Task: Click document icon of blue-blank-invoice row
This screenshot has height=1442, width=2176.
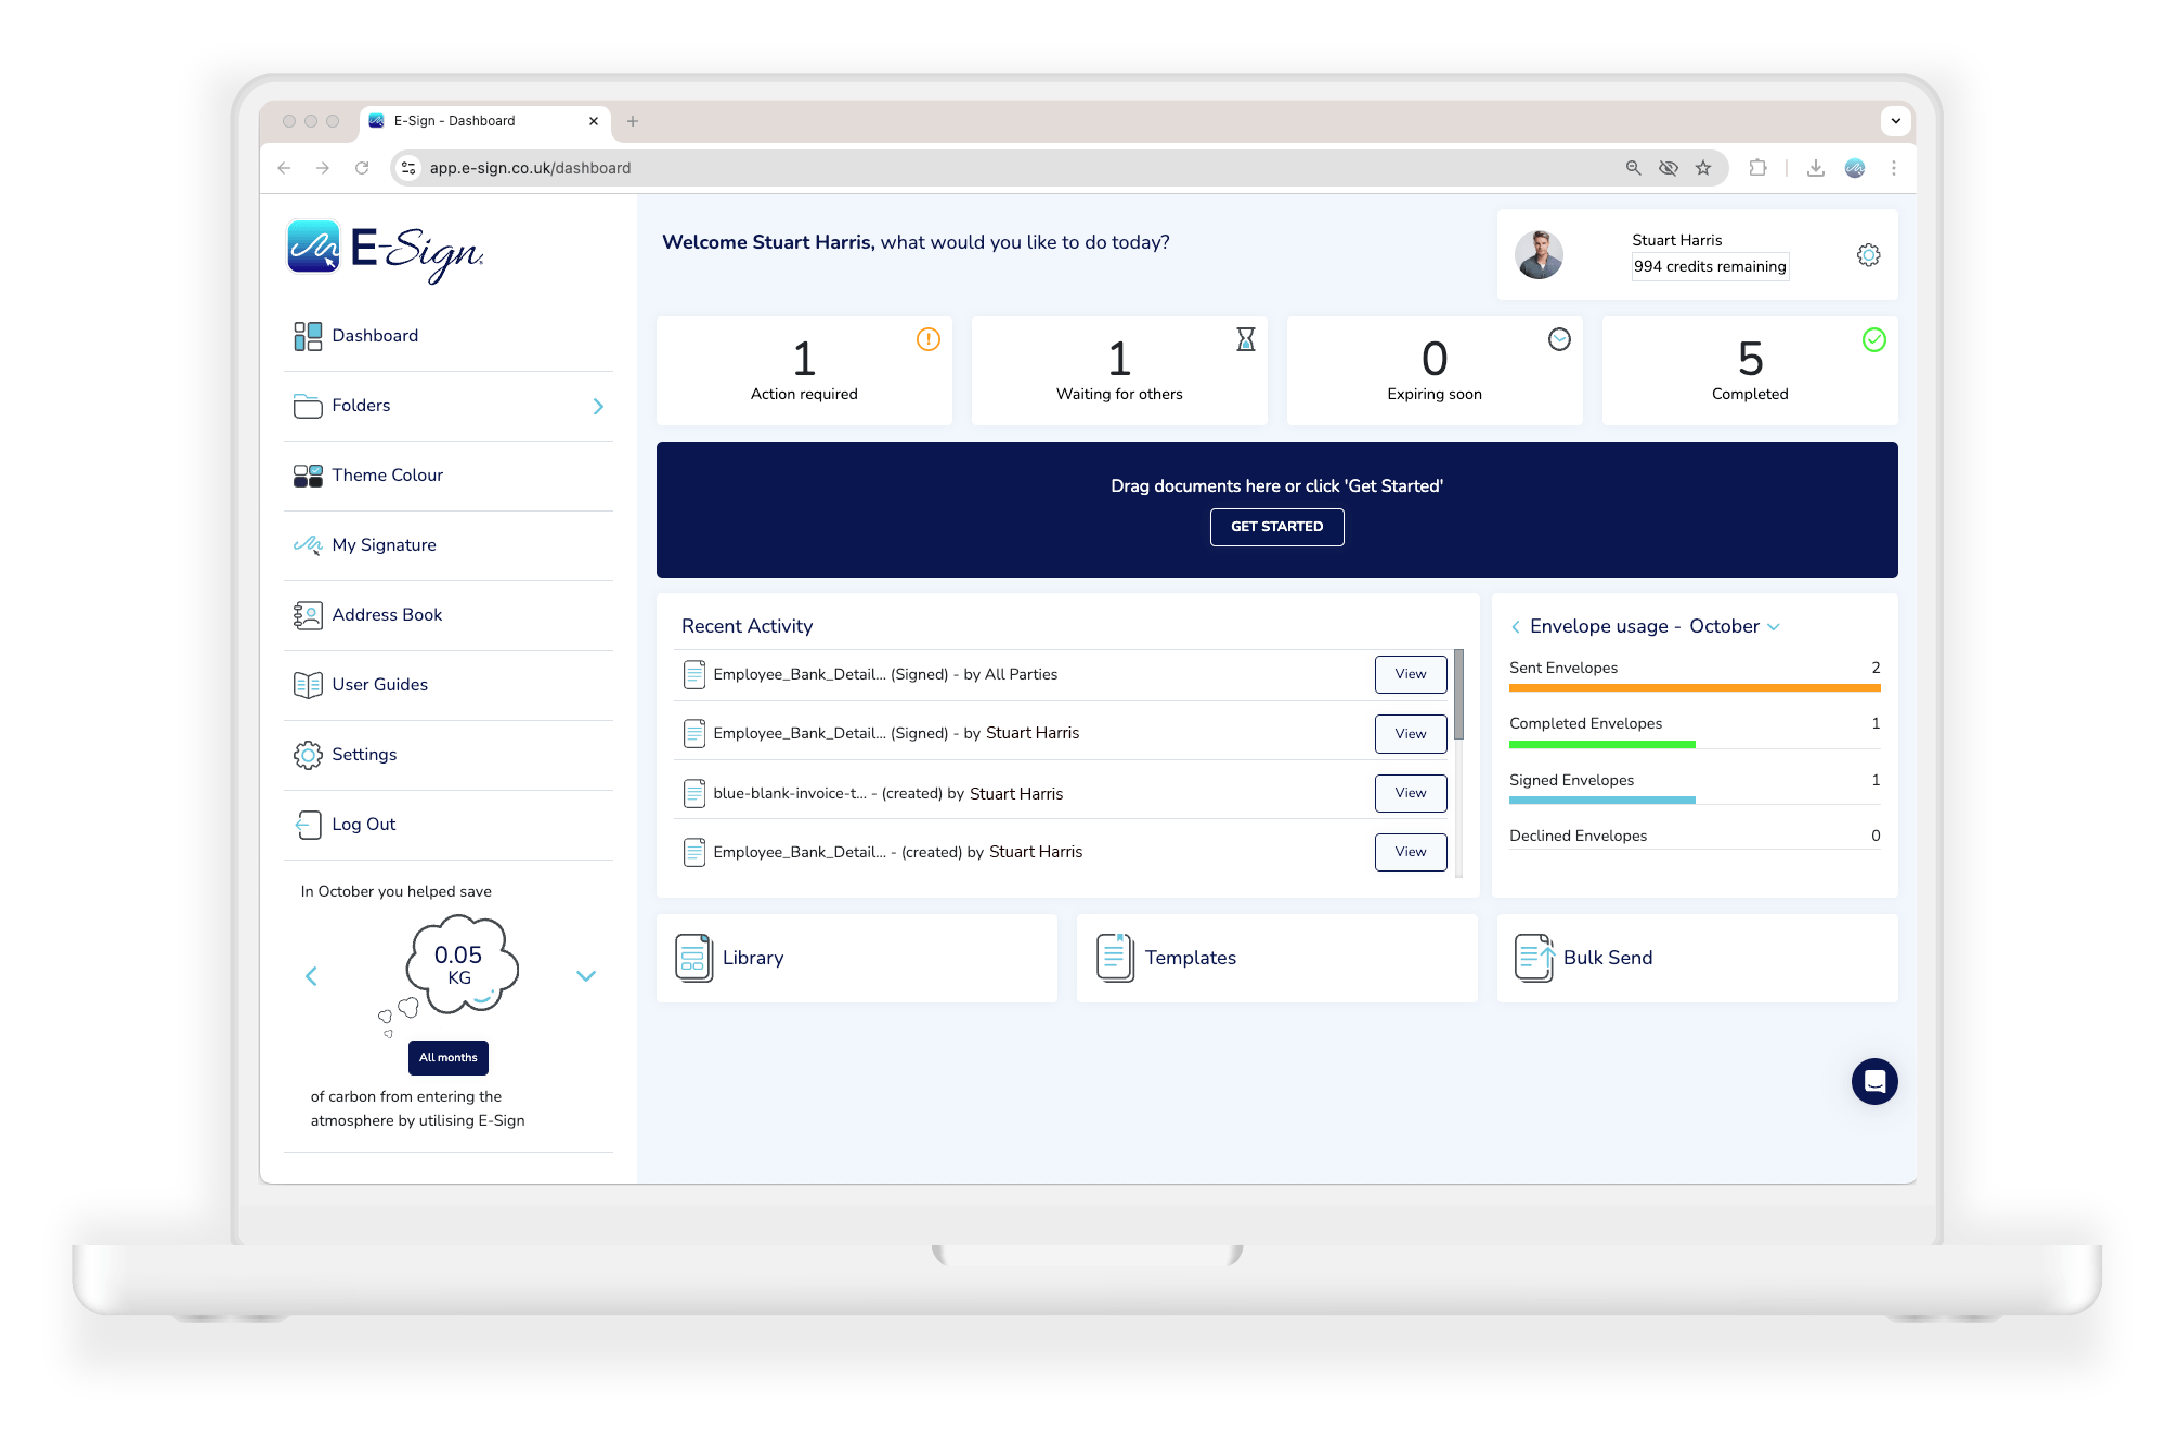Action: (x=694, y=794)
